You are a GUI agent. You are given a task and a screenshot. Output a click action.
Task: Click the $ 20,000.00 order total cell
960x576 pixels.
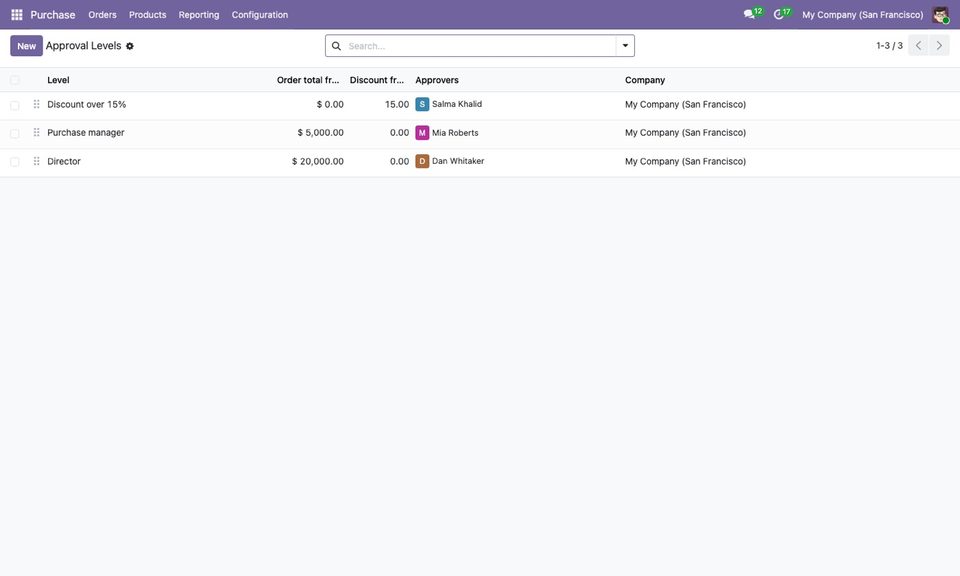[x=318, y=162]
